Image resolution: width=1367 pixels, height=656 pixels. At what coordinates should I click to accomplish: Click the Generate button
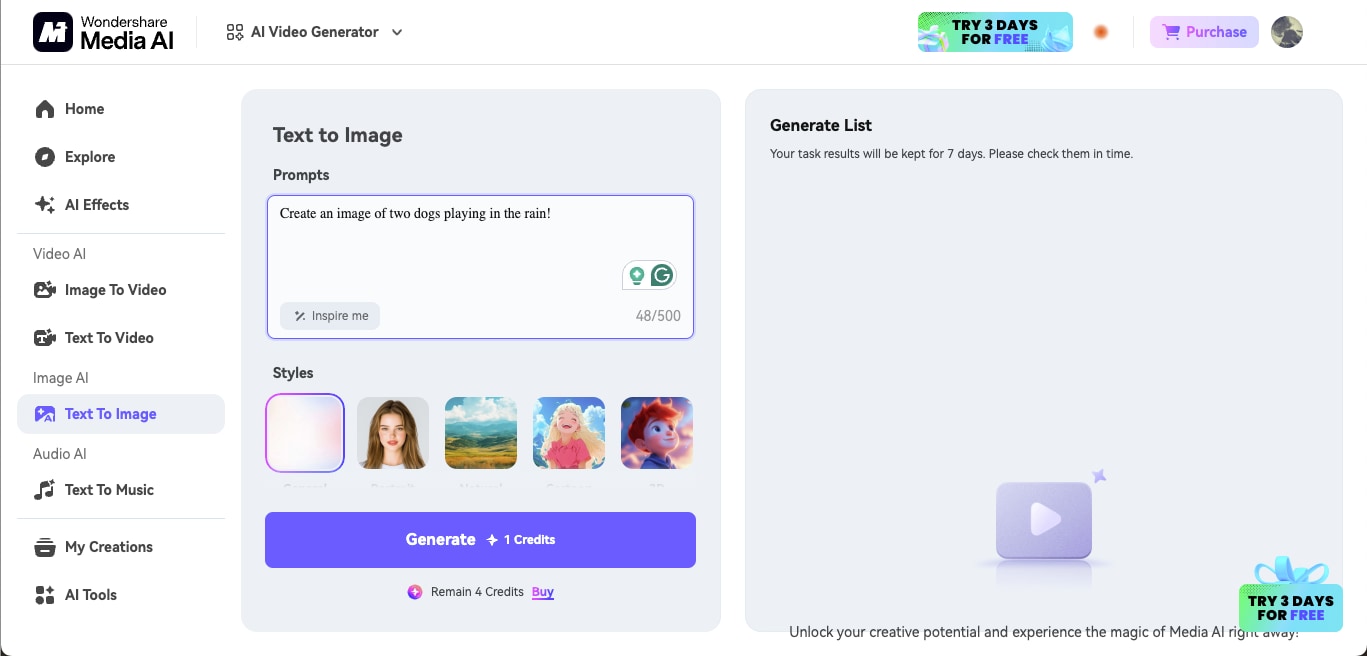tap(480, 540)
